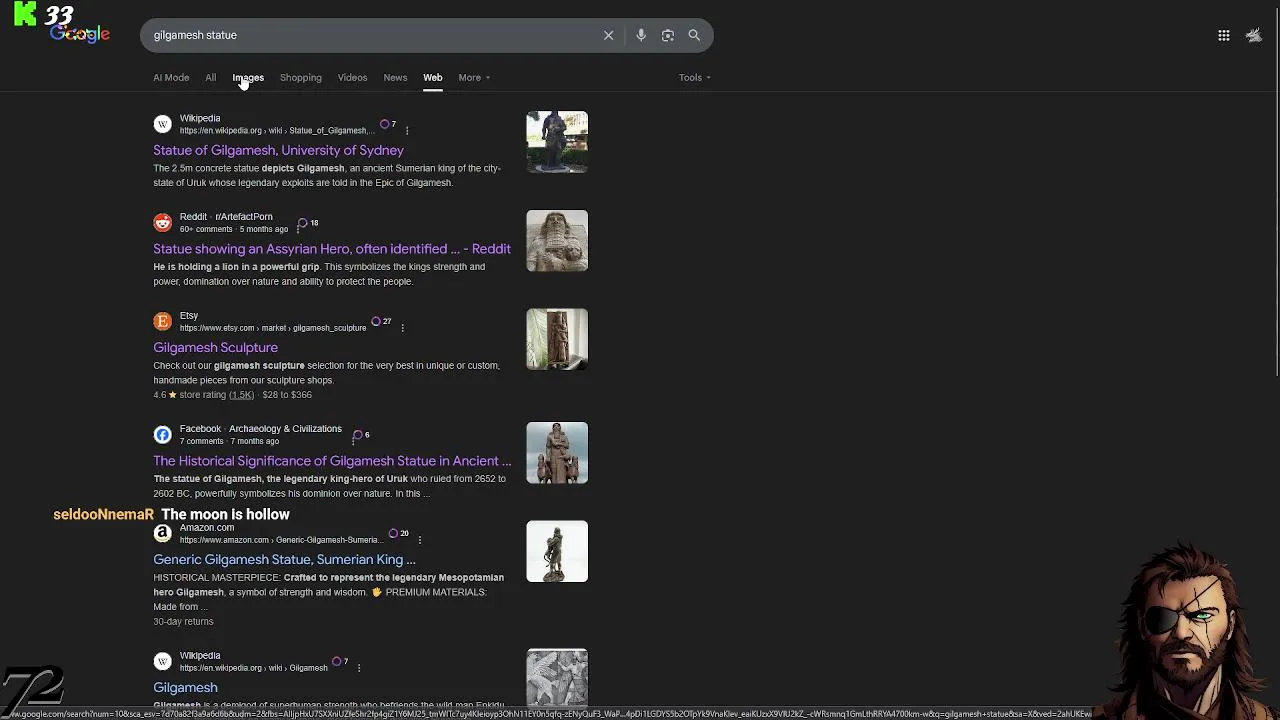Open Generic Gilgamesh Statue, Sumerian King link

tap(284, 559)
